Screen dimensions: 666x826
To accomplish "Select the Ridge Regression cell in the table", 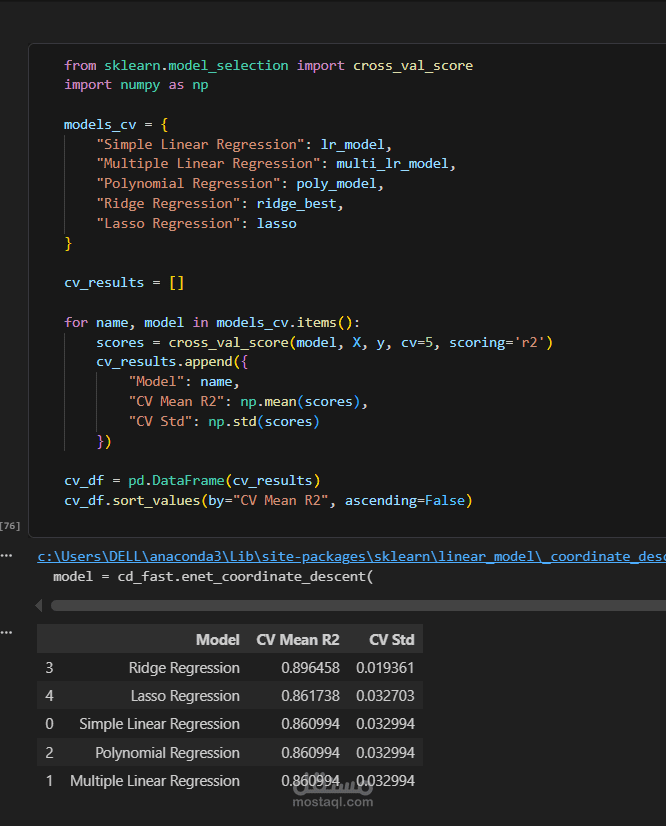I will coord(184,668).
